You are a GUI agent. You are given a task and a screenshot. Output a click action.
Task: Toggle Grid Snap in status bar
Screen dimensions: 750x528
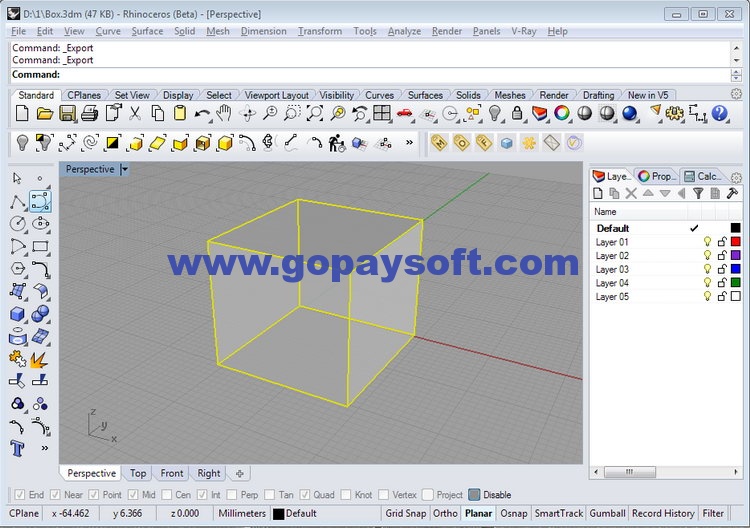[x=406, y=513]
